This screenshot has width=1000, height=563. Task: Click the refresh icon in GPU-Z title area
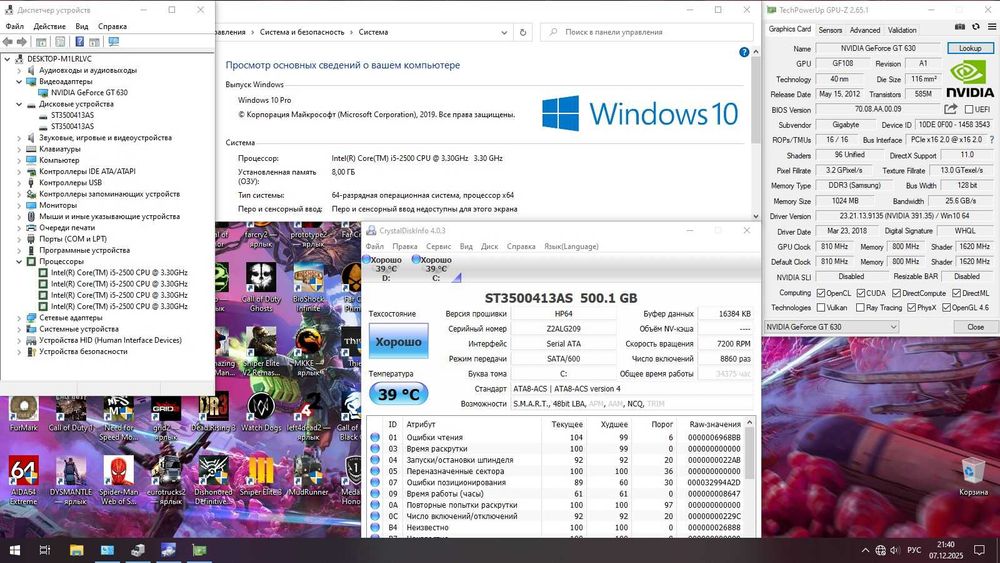[976, 27]
